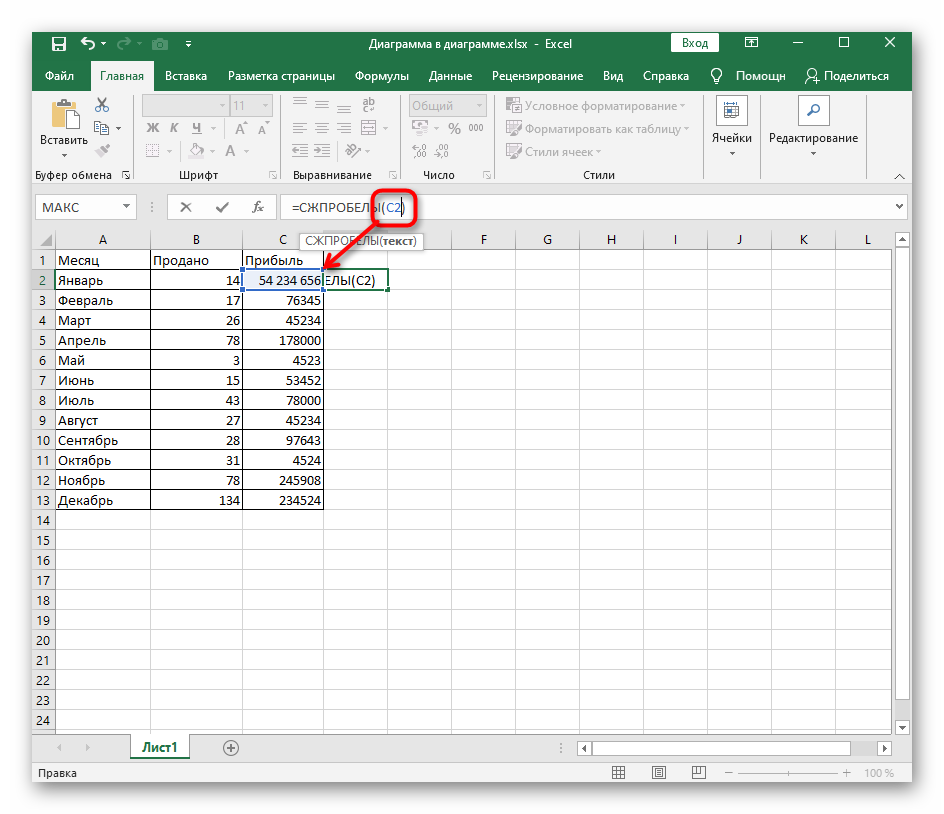The image size is (944, 814).
Task: Click cell B5 containing 78
Action: tap(196, 340)
